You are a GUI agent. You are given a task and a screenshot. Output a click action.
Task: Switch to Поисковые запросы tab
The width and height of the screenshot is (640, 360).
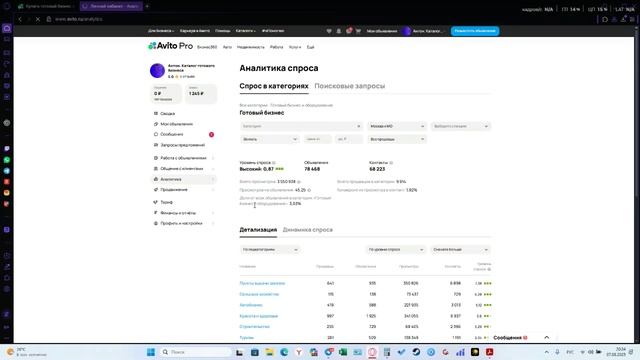pyautogui.click(x=350, y=86)
